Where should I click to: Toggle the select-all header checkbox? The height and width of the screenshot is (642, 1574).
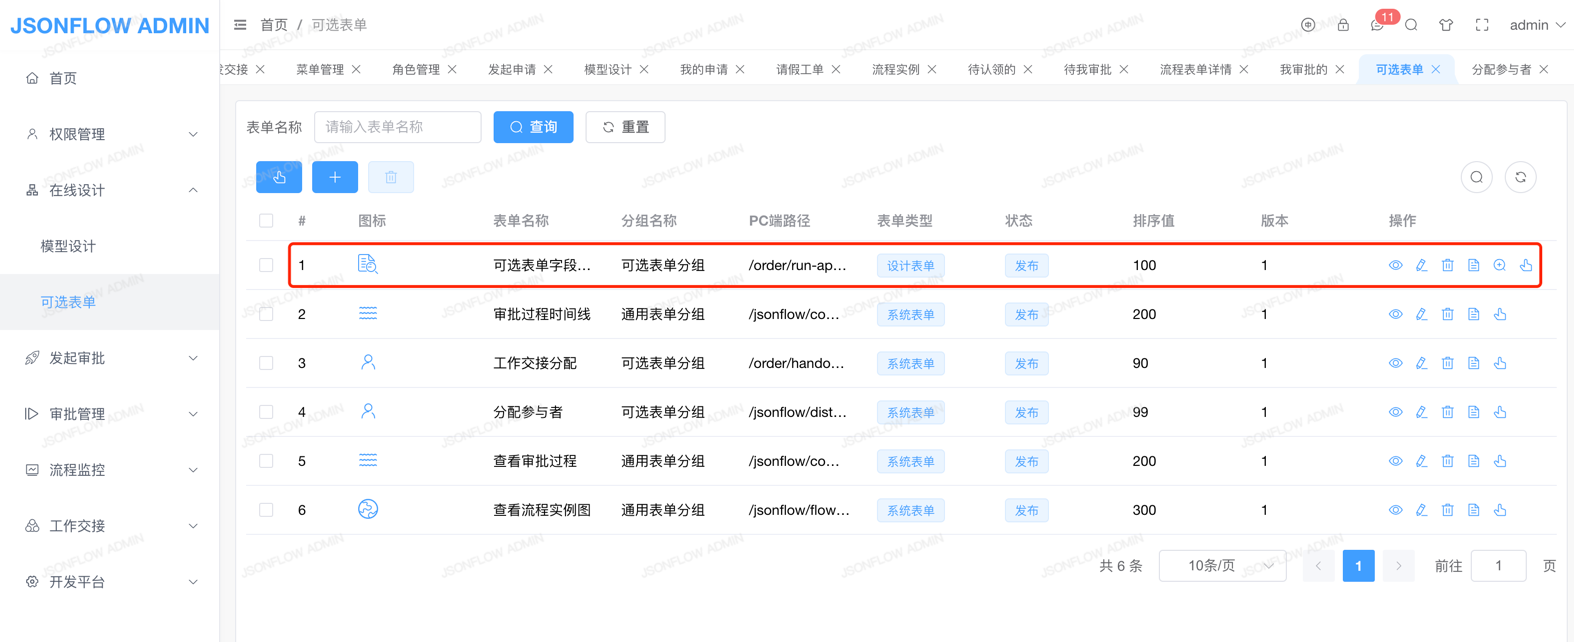tap(266, 221)
